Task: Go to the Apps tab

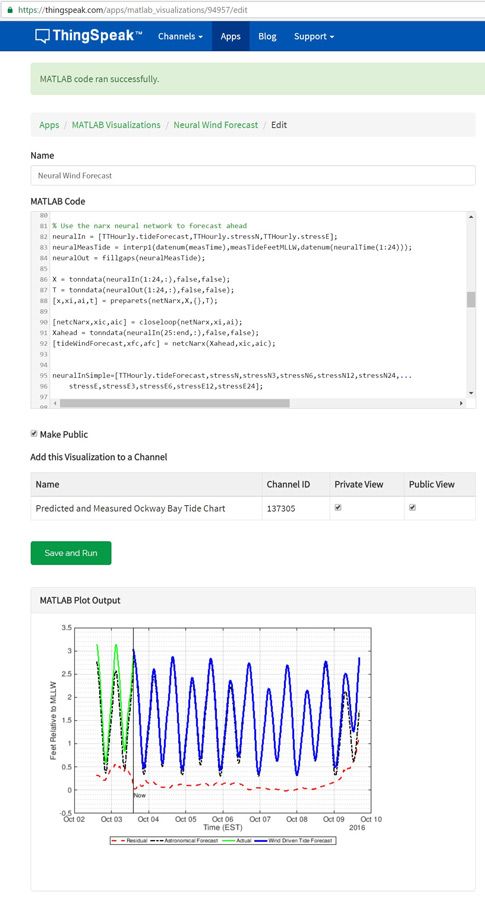Action: 230,36
